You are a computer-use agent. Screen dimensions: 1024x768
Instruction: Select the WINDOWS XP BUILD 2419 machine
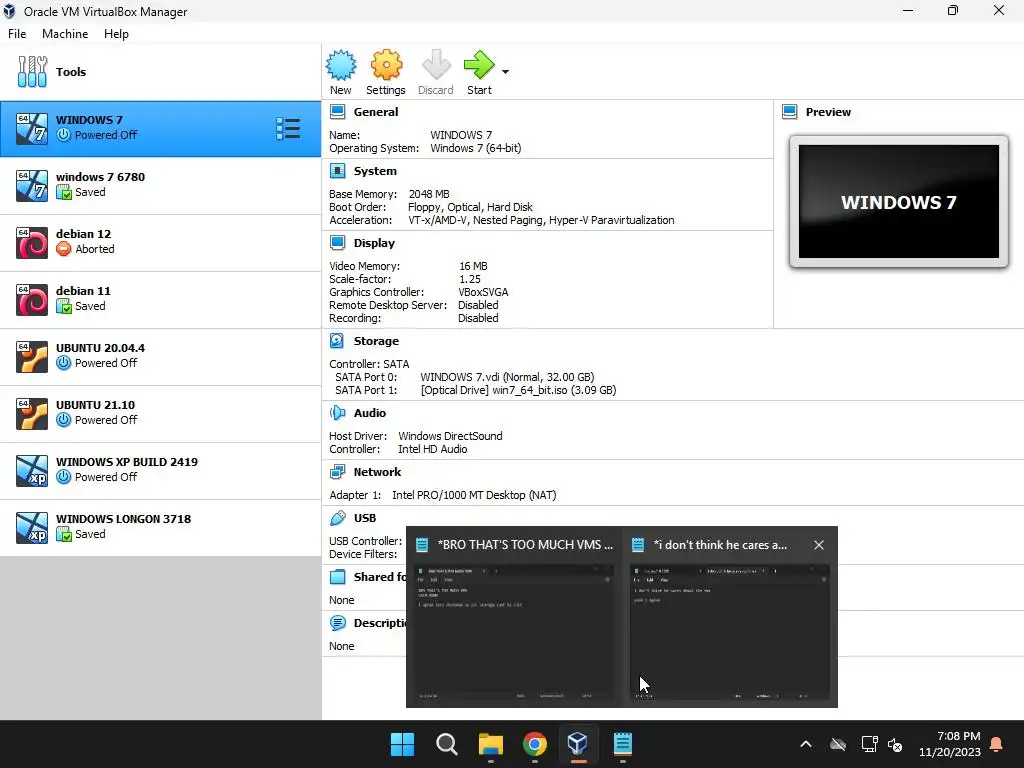click(161, 470)
